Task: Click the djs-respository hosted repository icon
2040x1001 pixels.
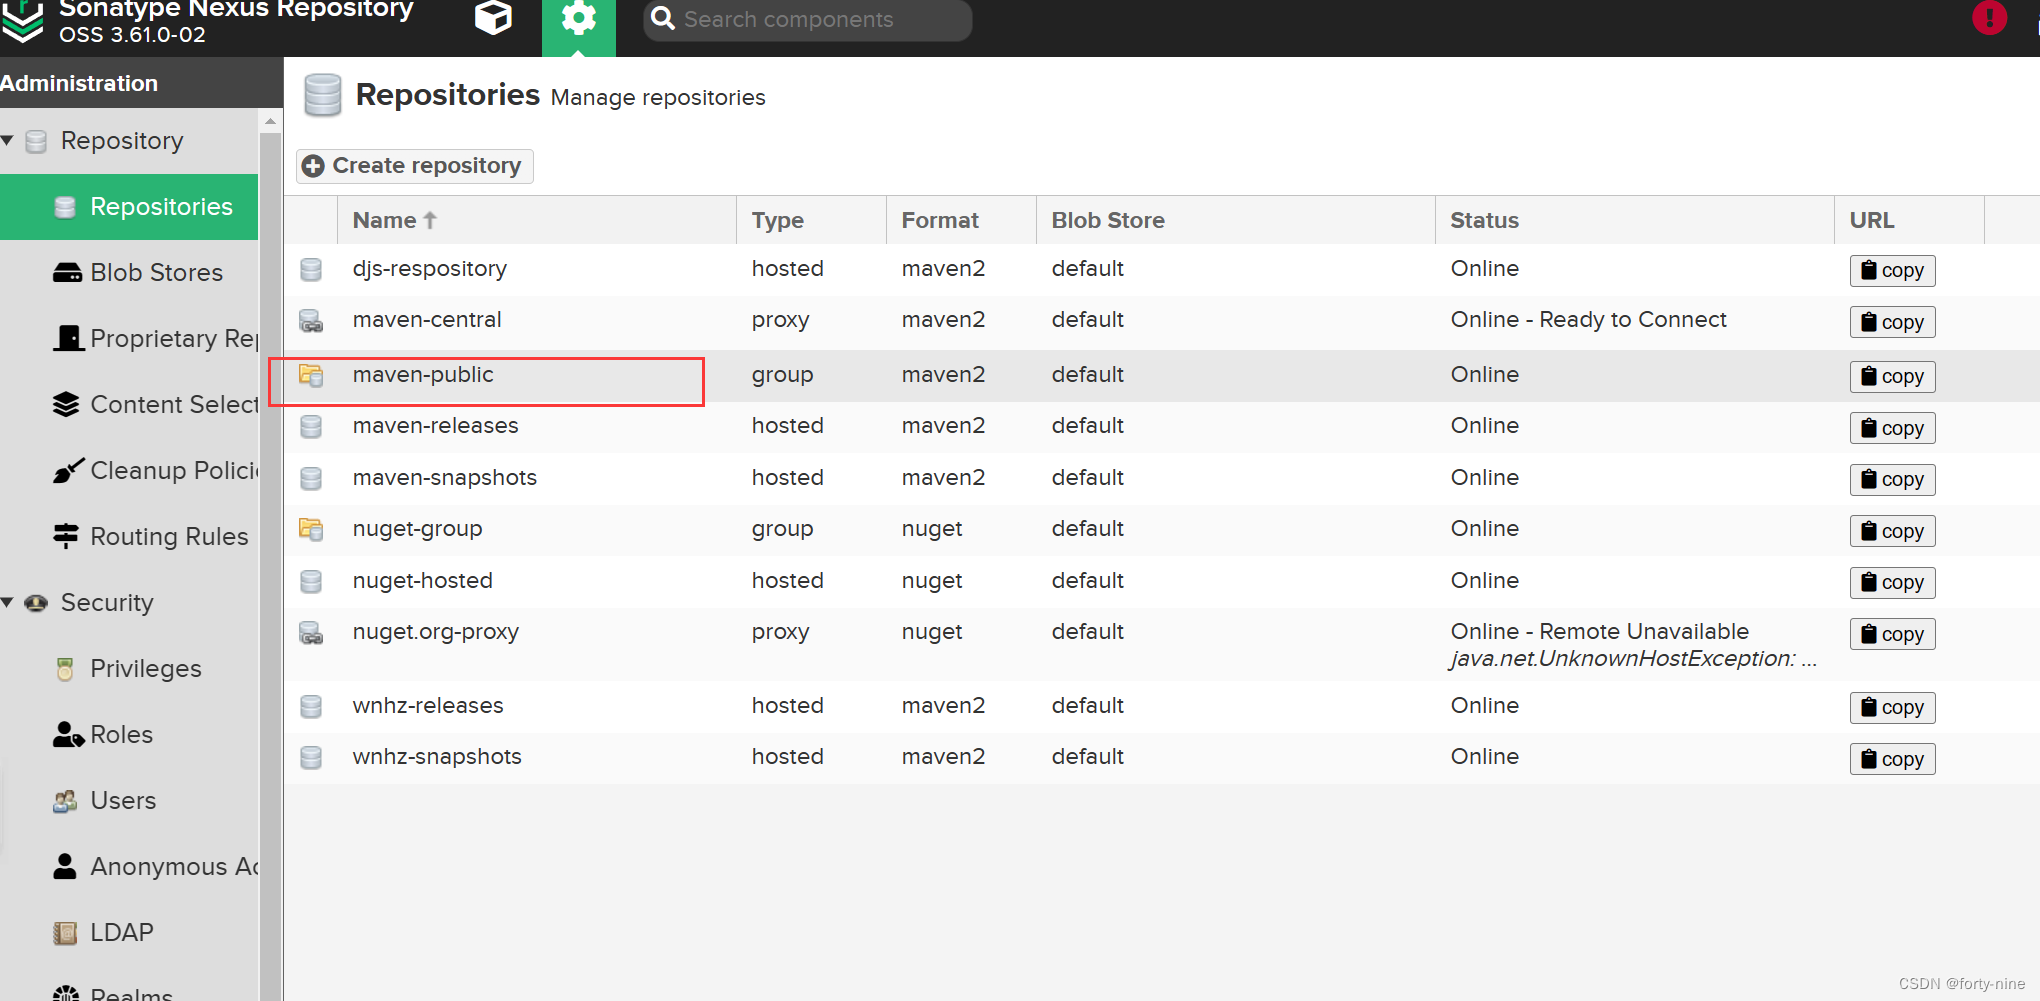Action: 311,269
